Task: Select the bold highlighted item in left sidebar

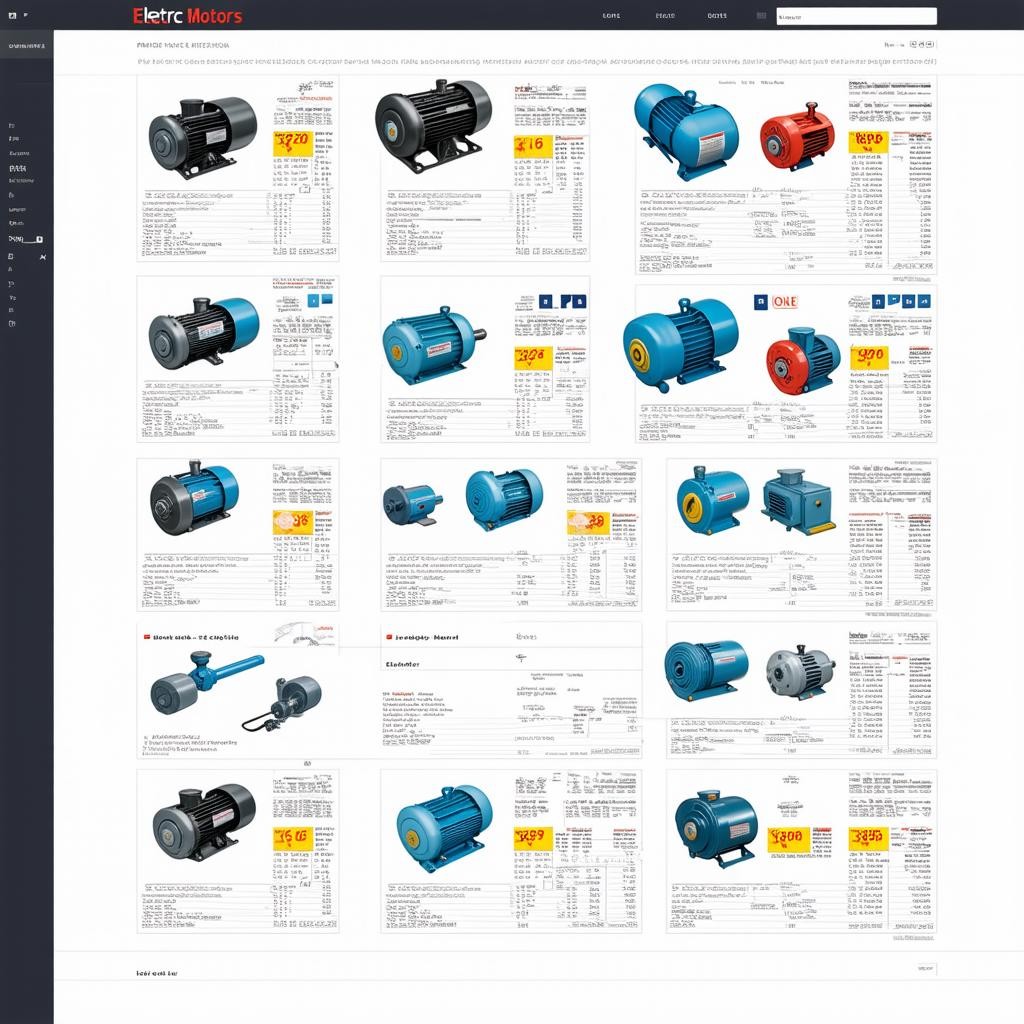Action: coord(17,169)
